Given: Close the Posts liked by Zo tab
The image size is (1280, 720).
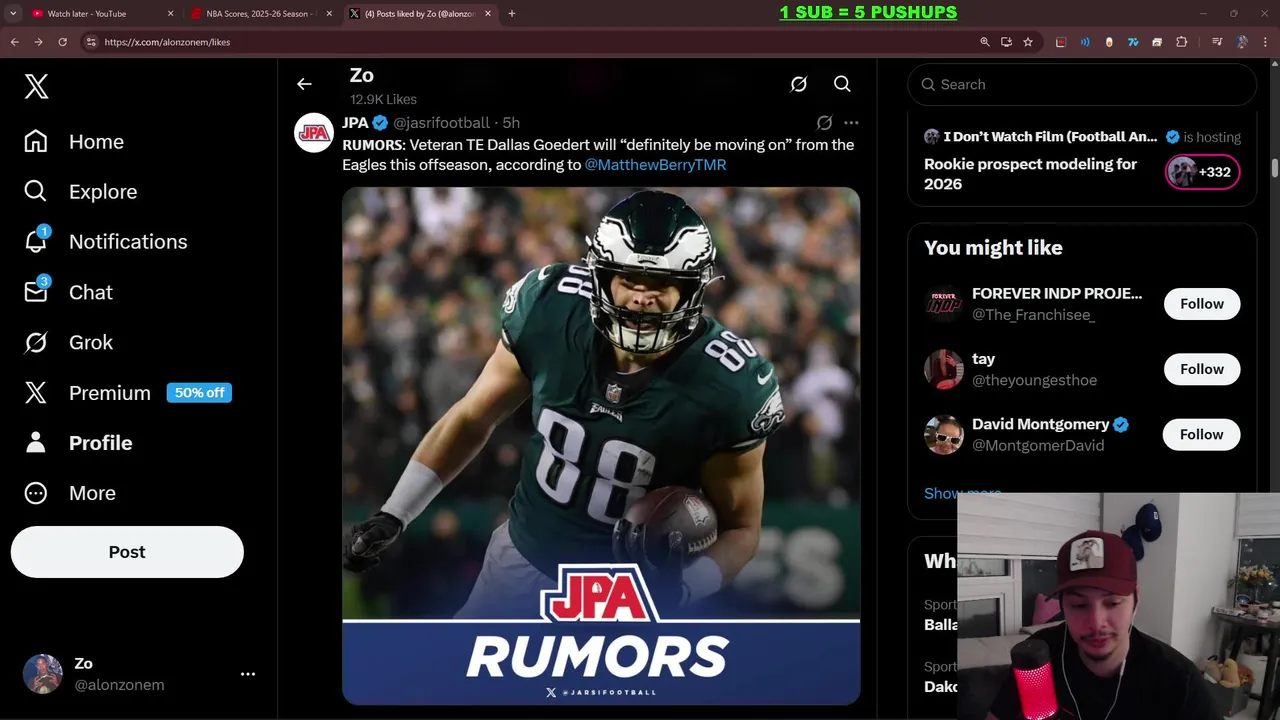Looking at the screenshot, I should click(x=488, y=14).
